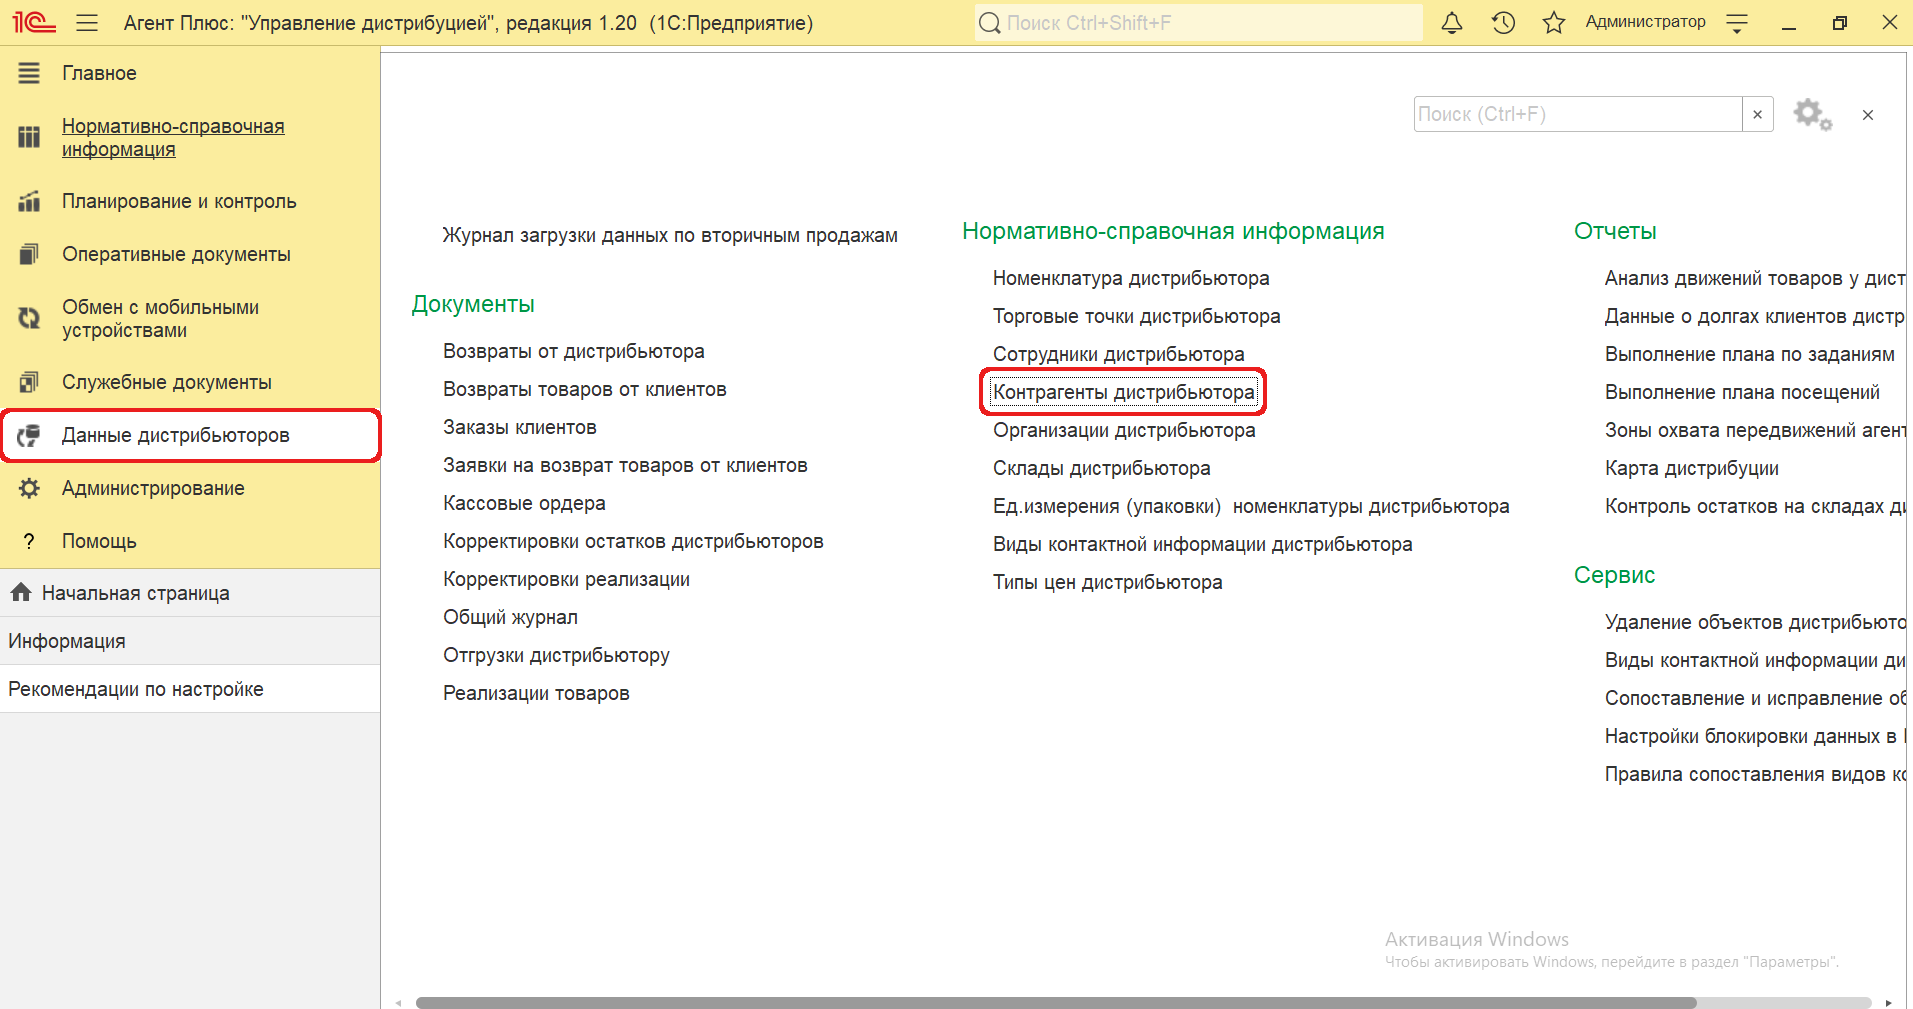
Task: Switch to Информация tab
Action: [190, 641]
